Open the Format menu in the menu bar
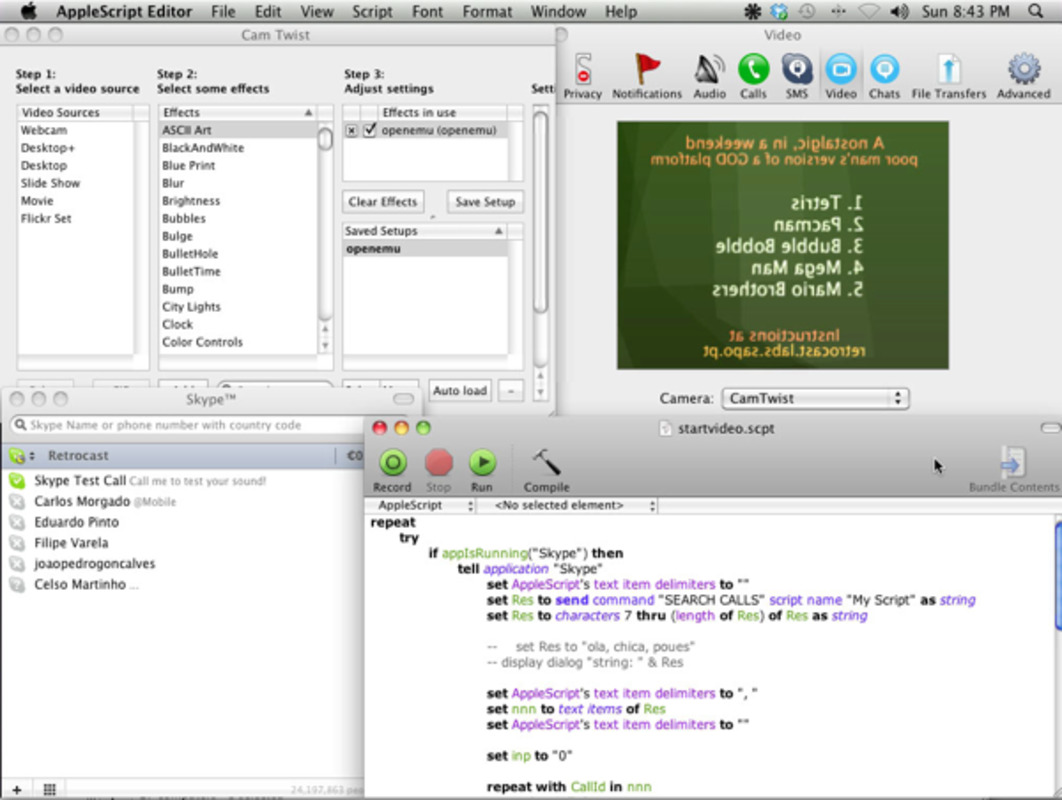Viewport: 1062px width, 800px height. [x=487, y=12]
